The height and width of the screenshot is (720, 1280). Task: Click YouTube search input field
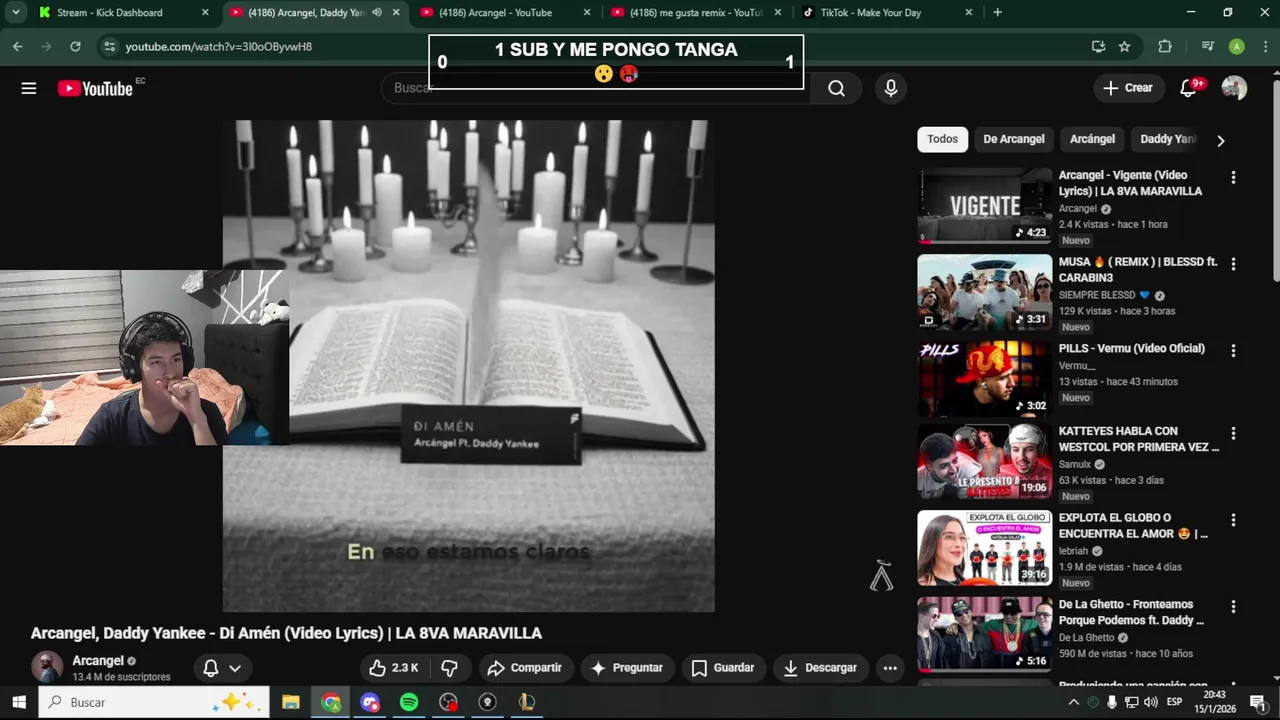tap(595, 88)
